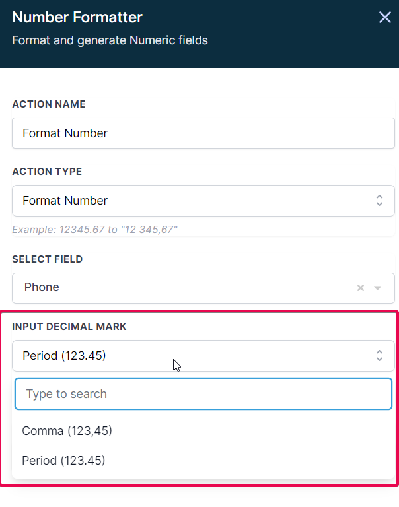Viewport: 399px width, 507px height.
Task: Open the Select Field Phone dropdown
Action: [x=203, y=288]
